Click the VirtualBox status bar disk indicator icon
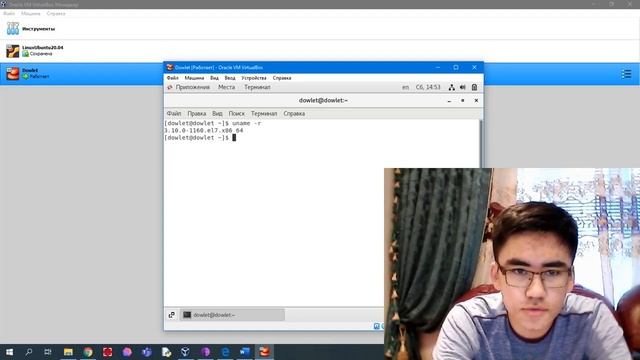The width and height of the screenshot is (640, 360). 377,326
